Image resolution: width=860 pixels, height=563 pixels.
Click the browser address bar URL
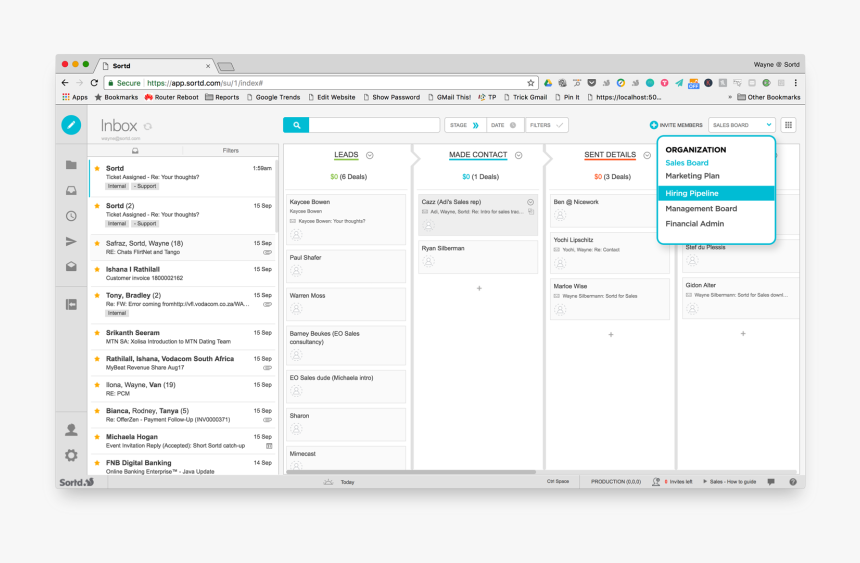(205, 83)
